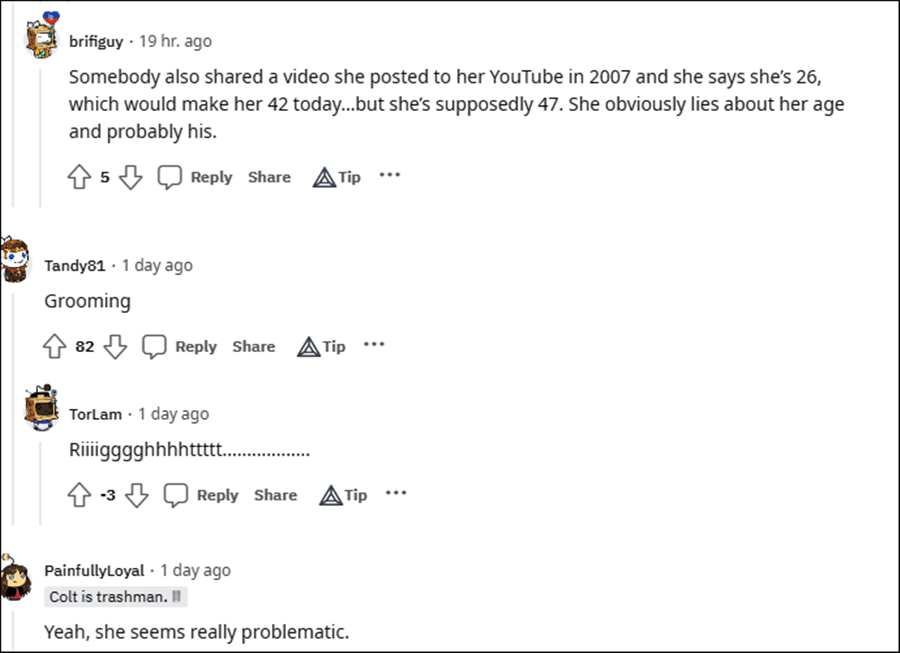Viewport: 900px width, 653px height.
Task: Click the Tip icon under Tandy81's comment
Action: click(310, 346)
